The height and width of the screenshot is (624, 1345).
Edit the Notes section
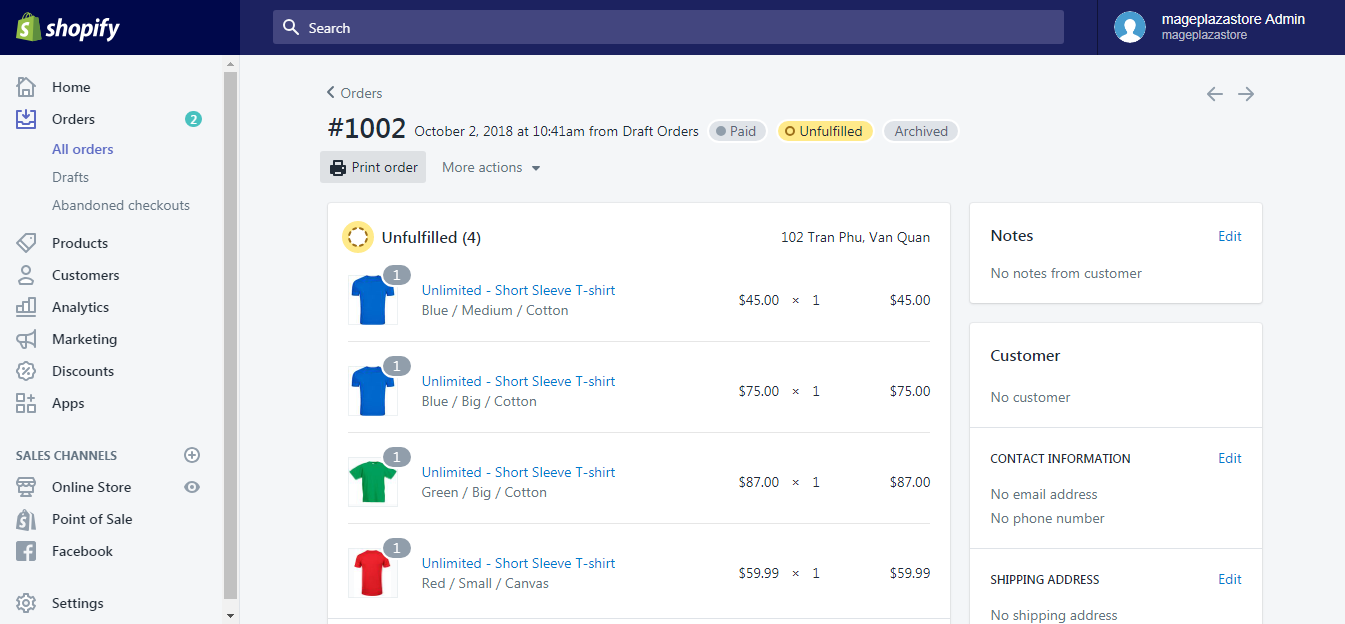[x=1229, y=236]
